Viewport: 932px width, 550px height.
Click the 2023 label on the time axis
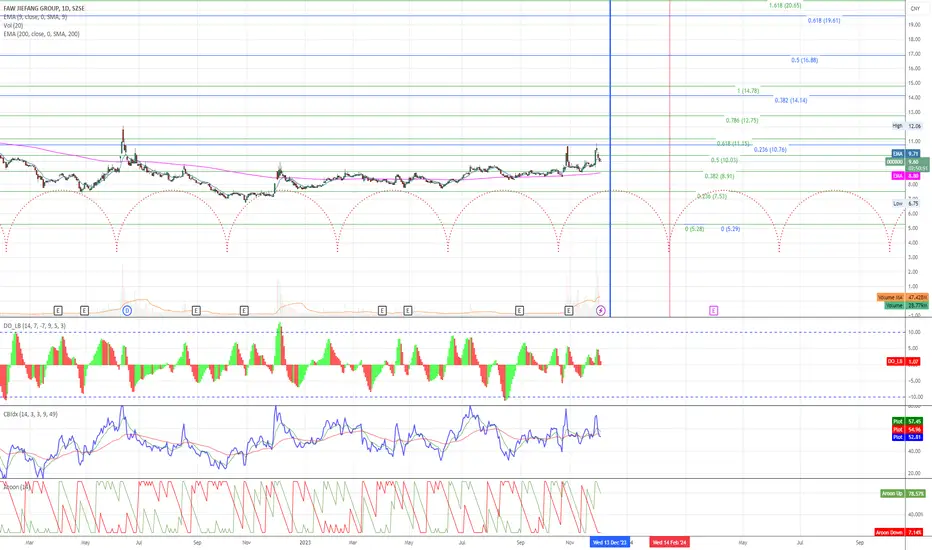306,542
